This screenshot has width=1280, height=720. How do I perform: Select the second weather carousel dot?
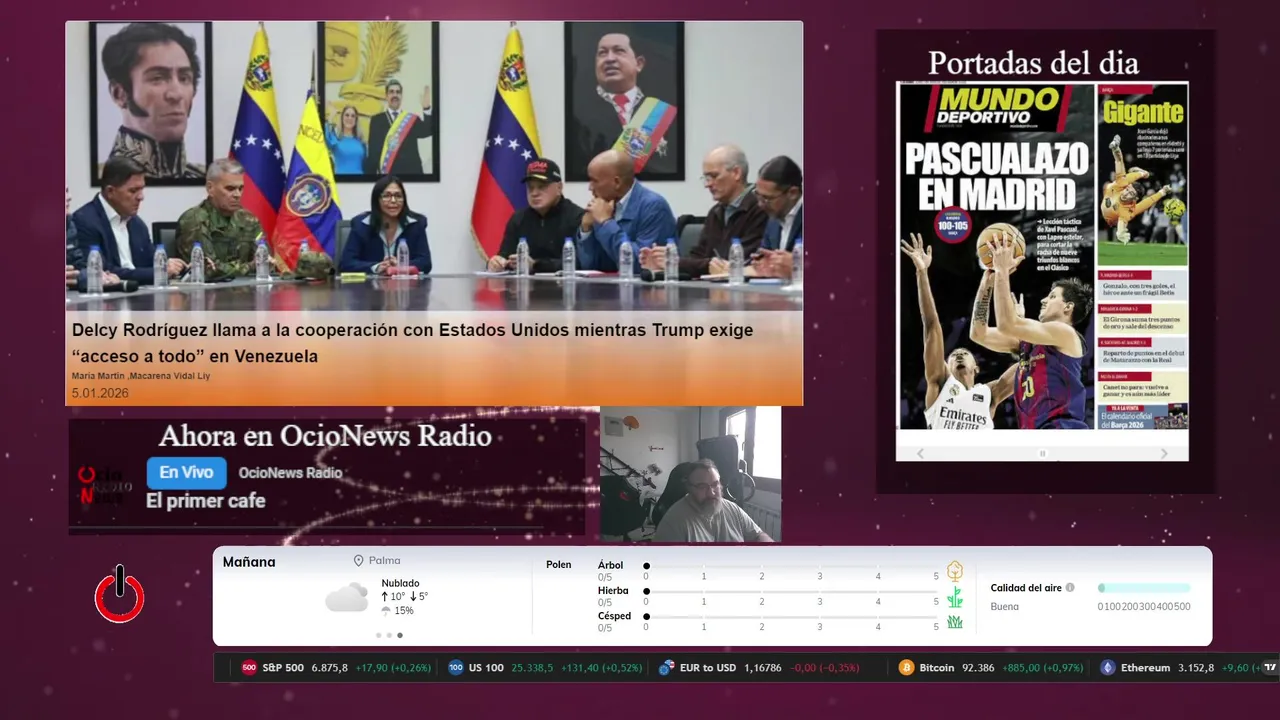click(389, 635)
